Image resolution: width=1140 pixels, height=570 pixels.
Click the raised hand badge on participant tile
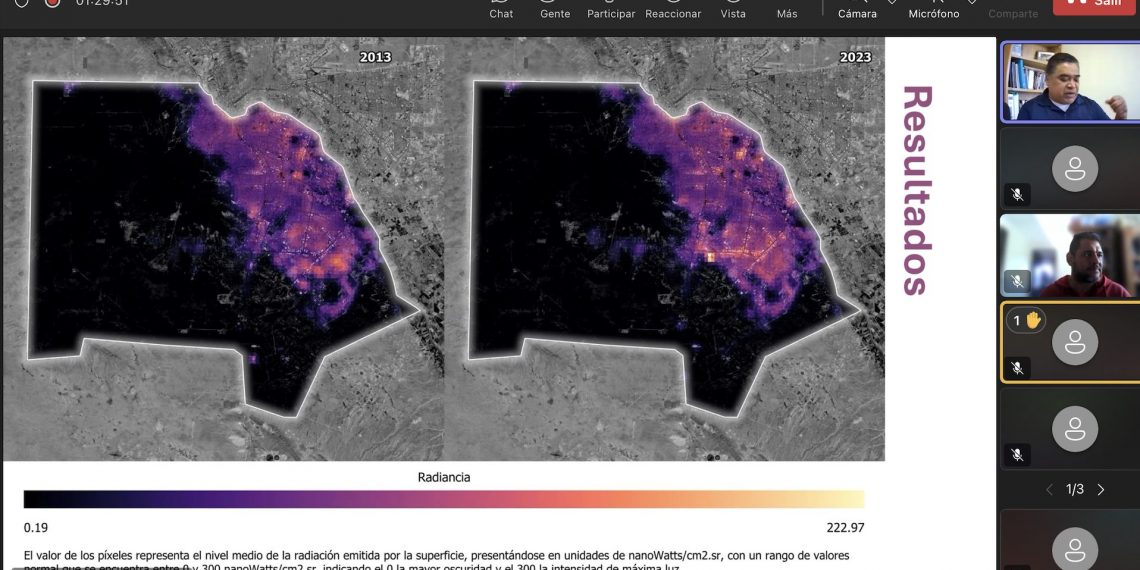[x=1025, y=320]
